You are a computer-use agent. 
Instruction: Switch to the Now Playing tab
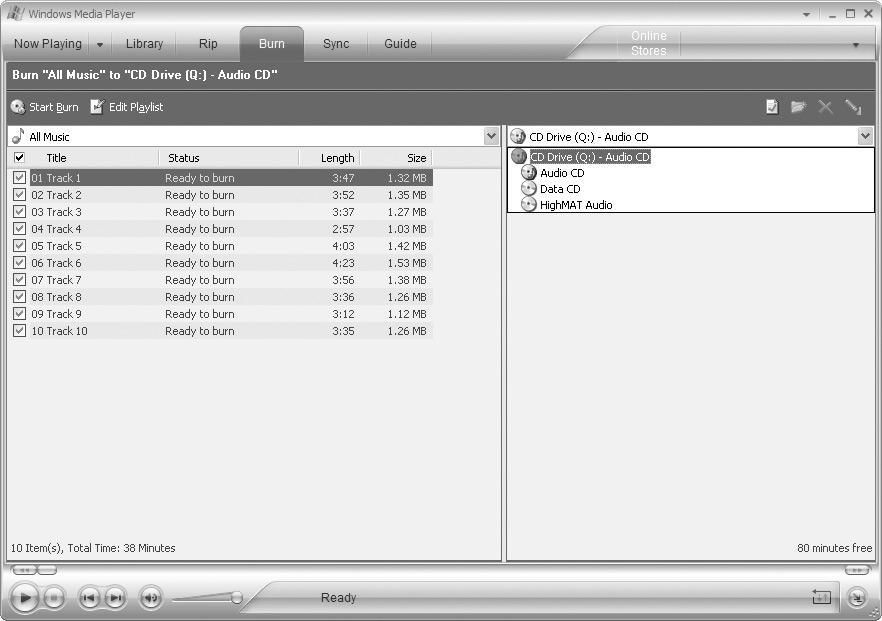pyautogui.click(x=48, y=44)
